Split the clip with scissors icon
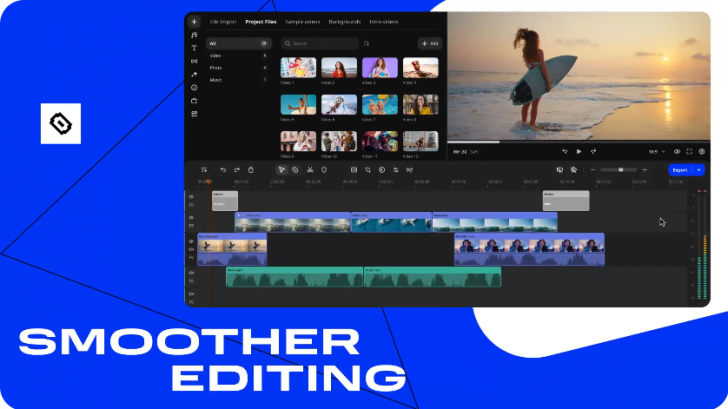 point(310,170)
